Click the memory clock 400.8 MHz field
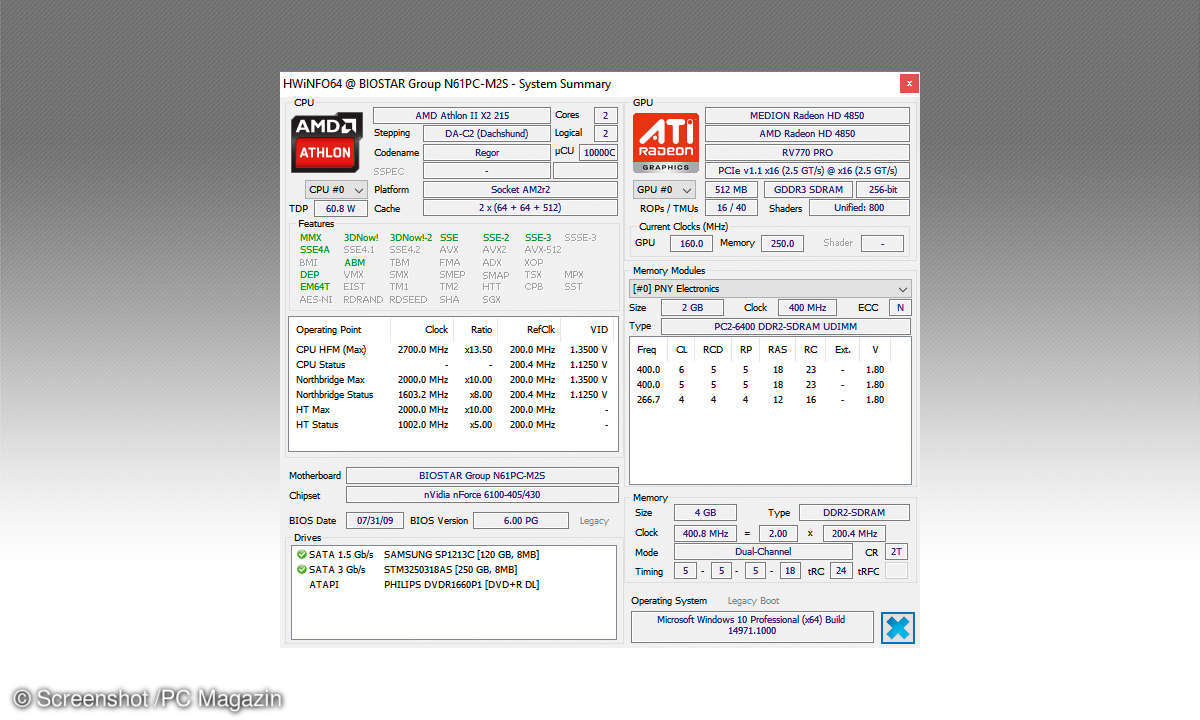The image size is (1200, 720). 705,533
